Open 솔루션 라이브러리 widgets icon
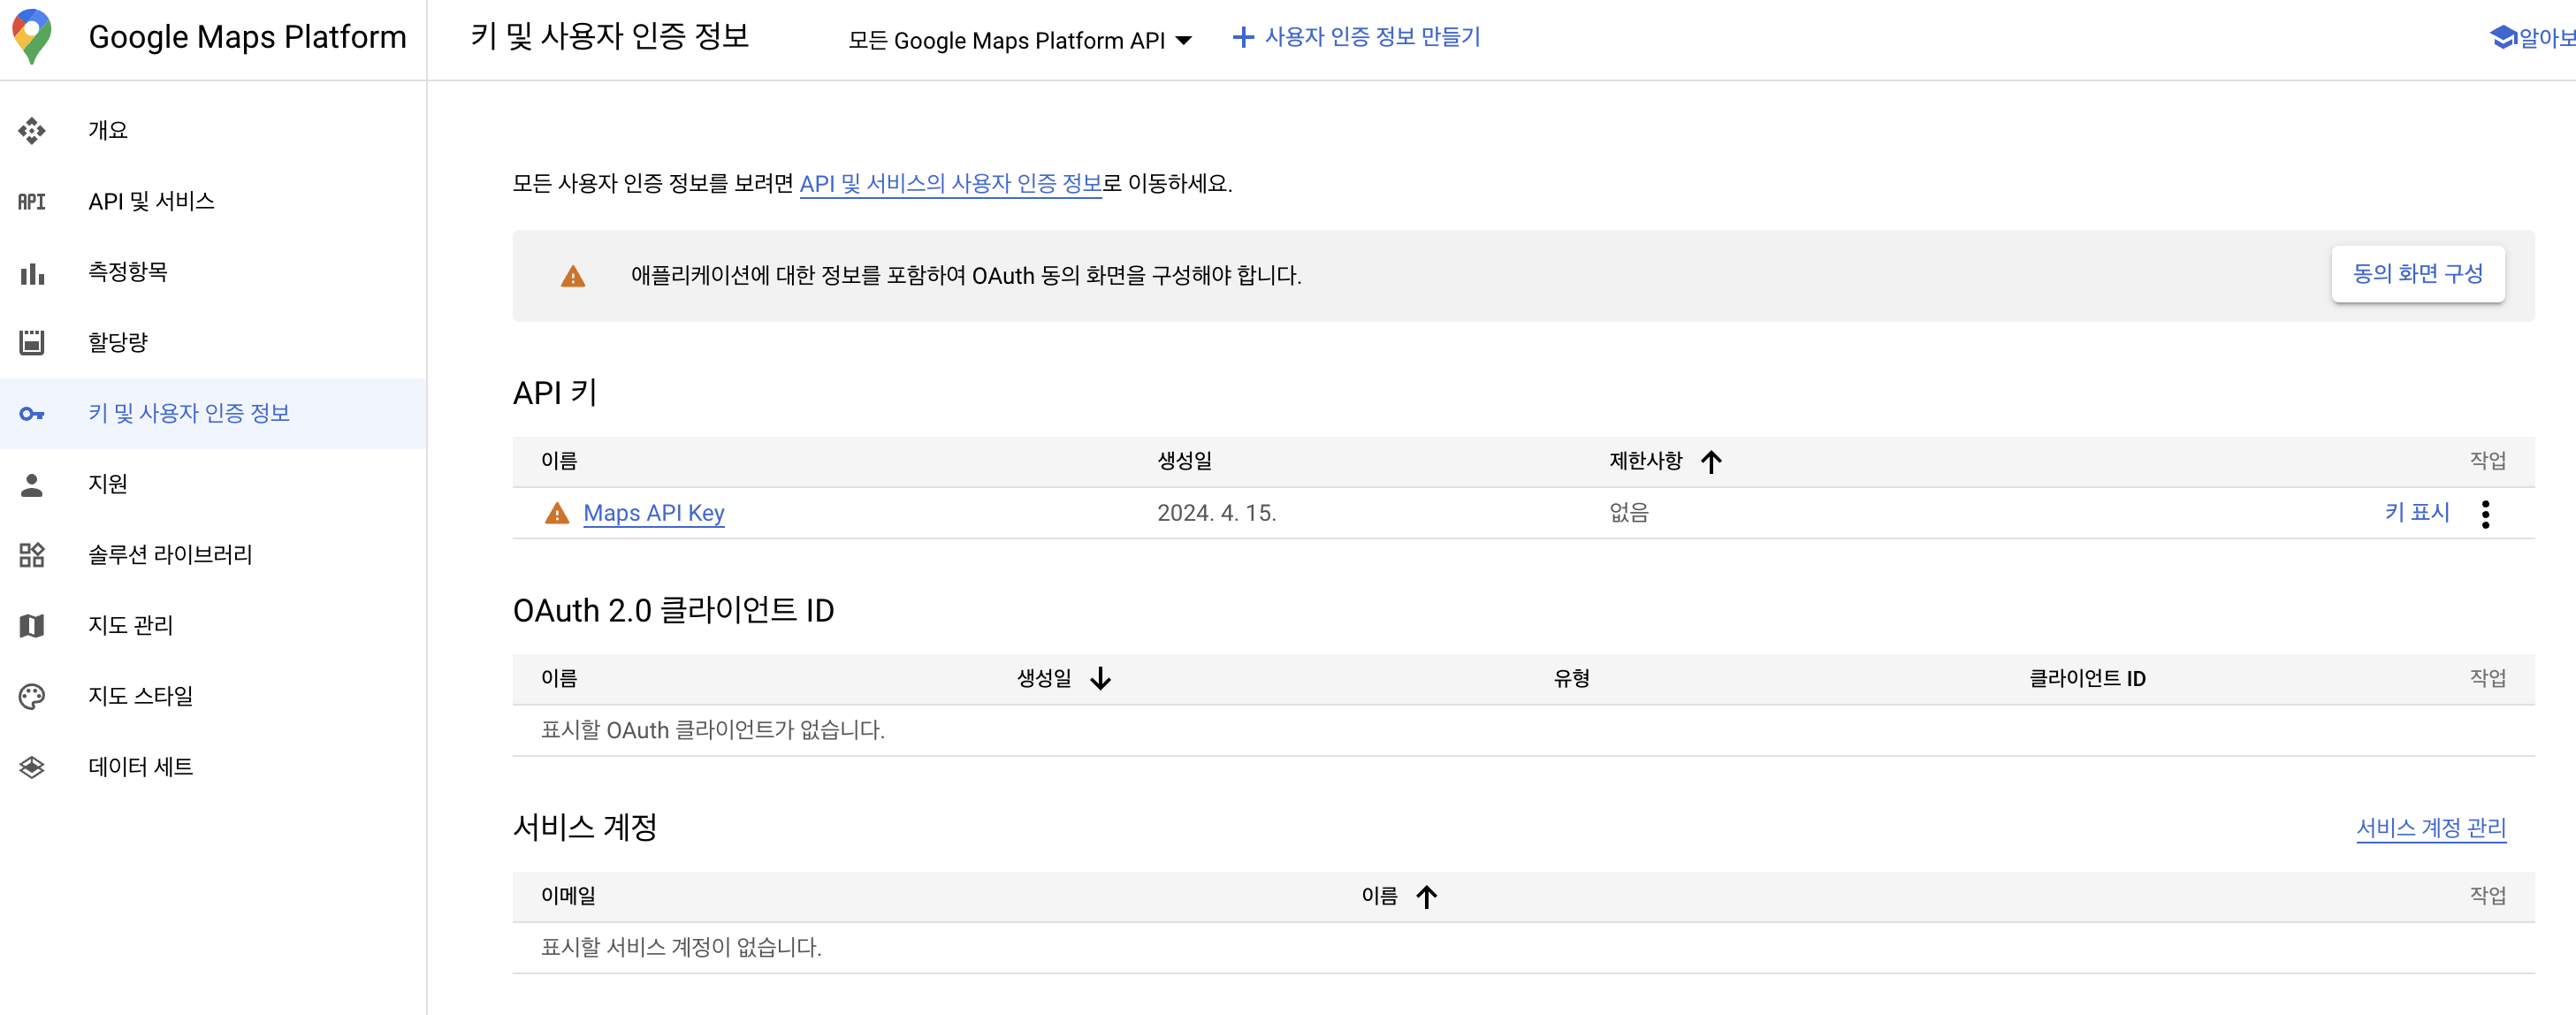 coord(32,555)
